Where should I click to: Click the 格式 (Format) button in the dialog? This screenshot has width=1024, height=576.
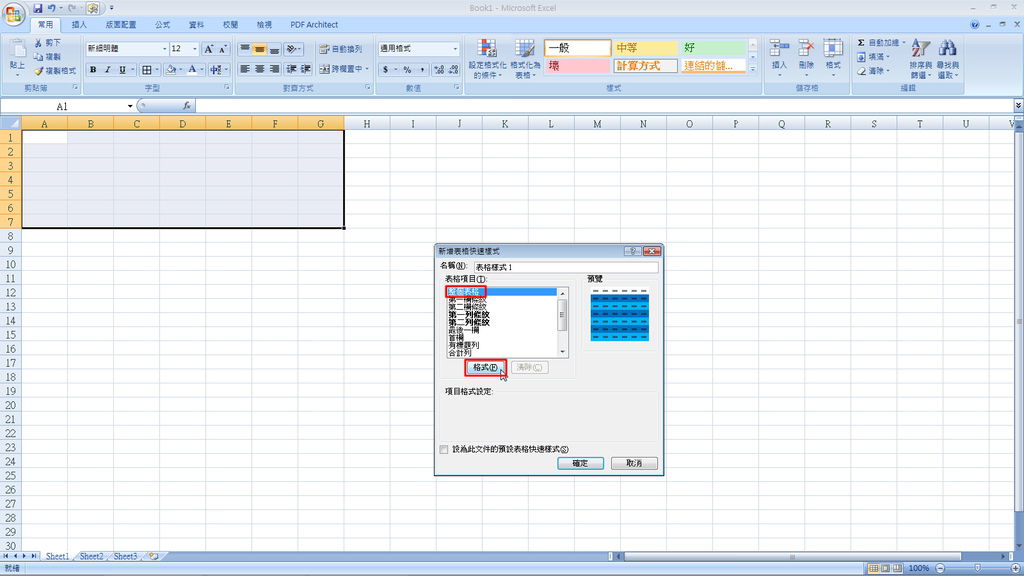pos(485,368)
